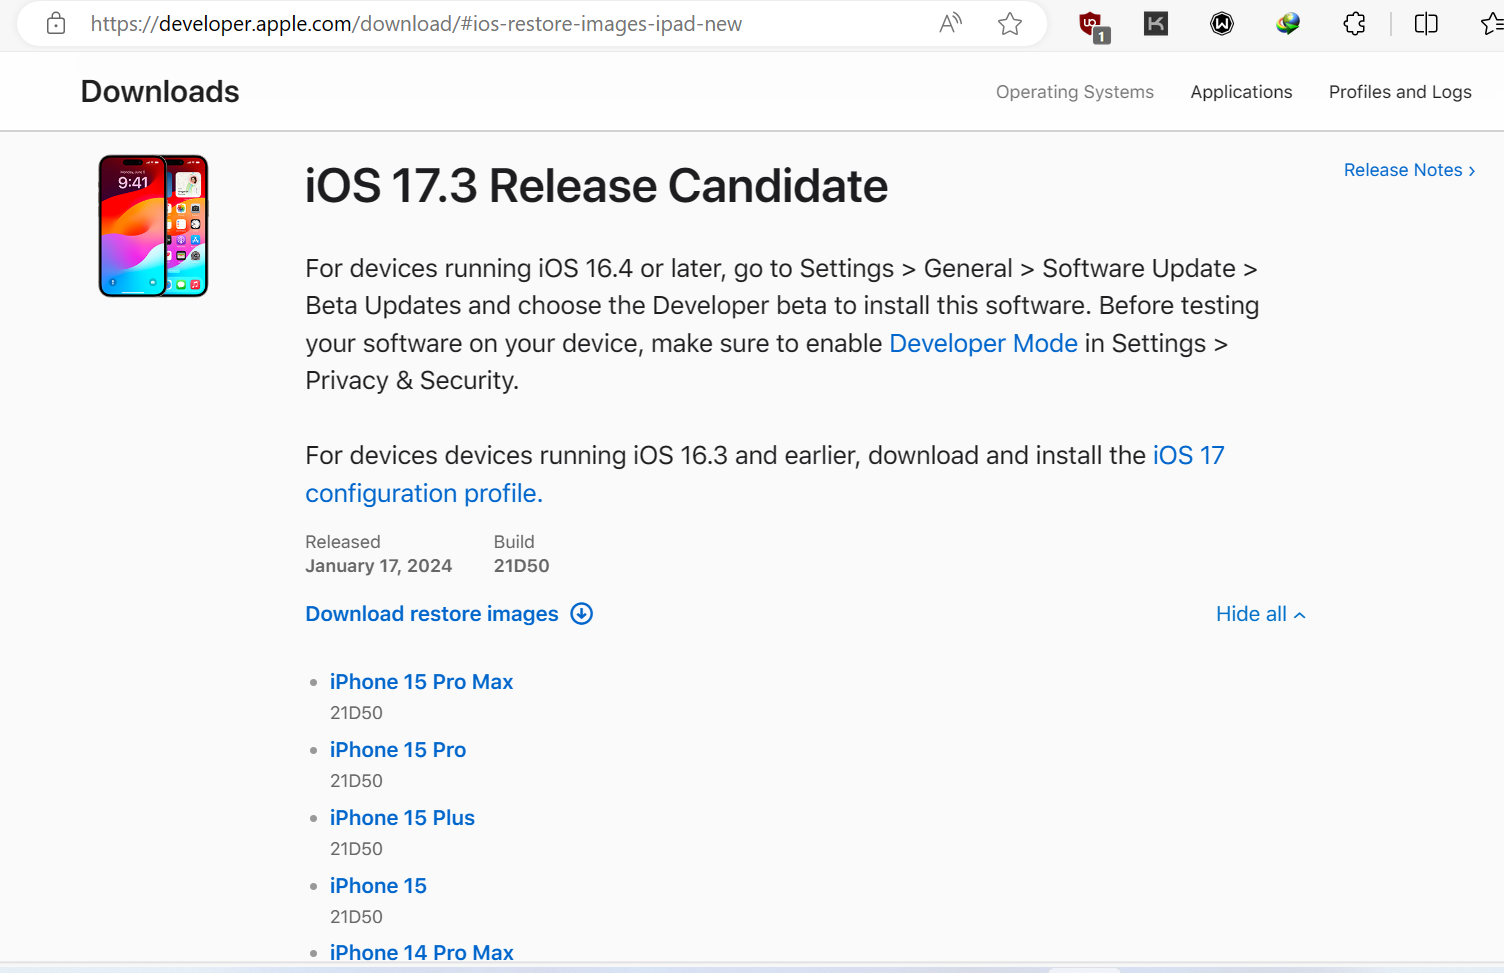The image size is (1504, 973).
Task: Download iPhone 15 Pro restore image
Action: tap(398, 750)
